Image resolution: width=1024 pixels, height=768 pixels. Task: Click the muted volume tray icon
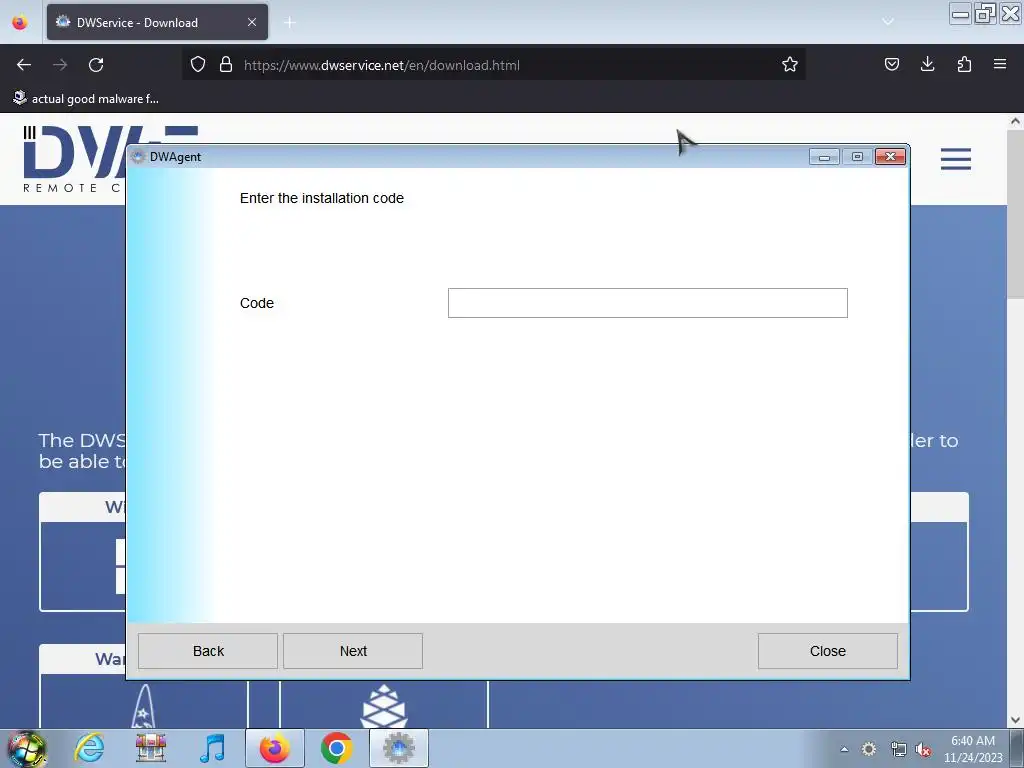coord(923,749)
